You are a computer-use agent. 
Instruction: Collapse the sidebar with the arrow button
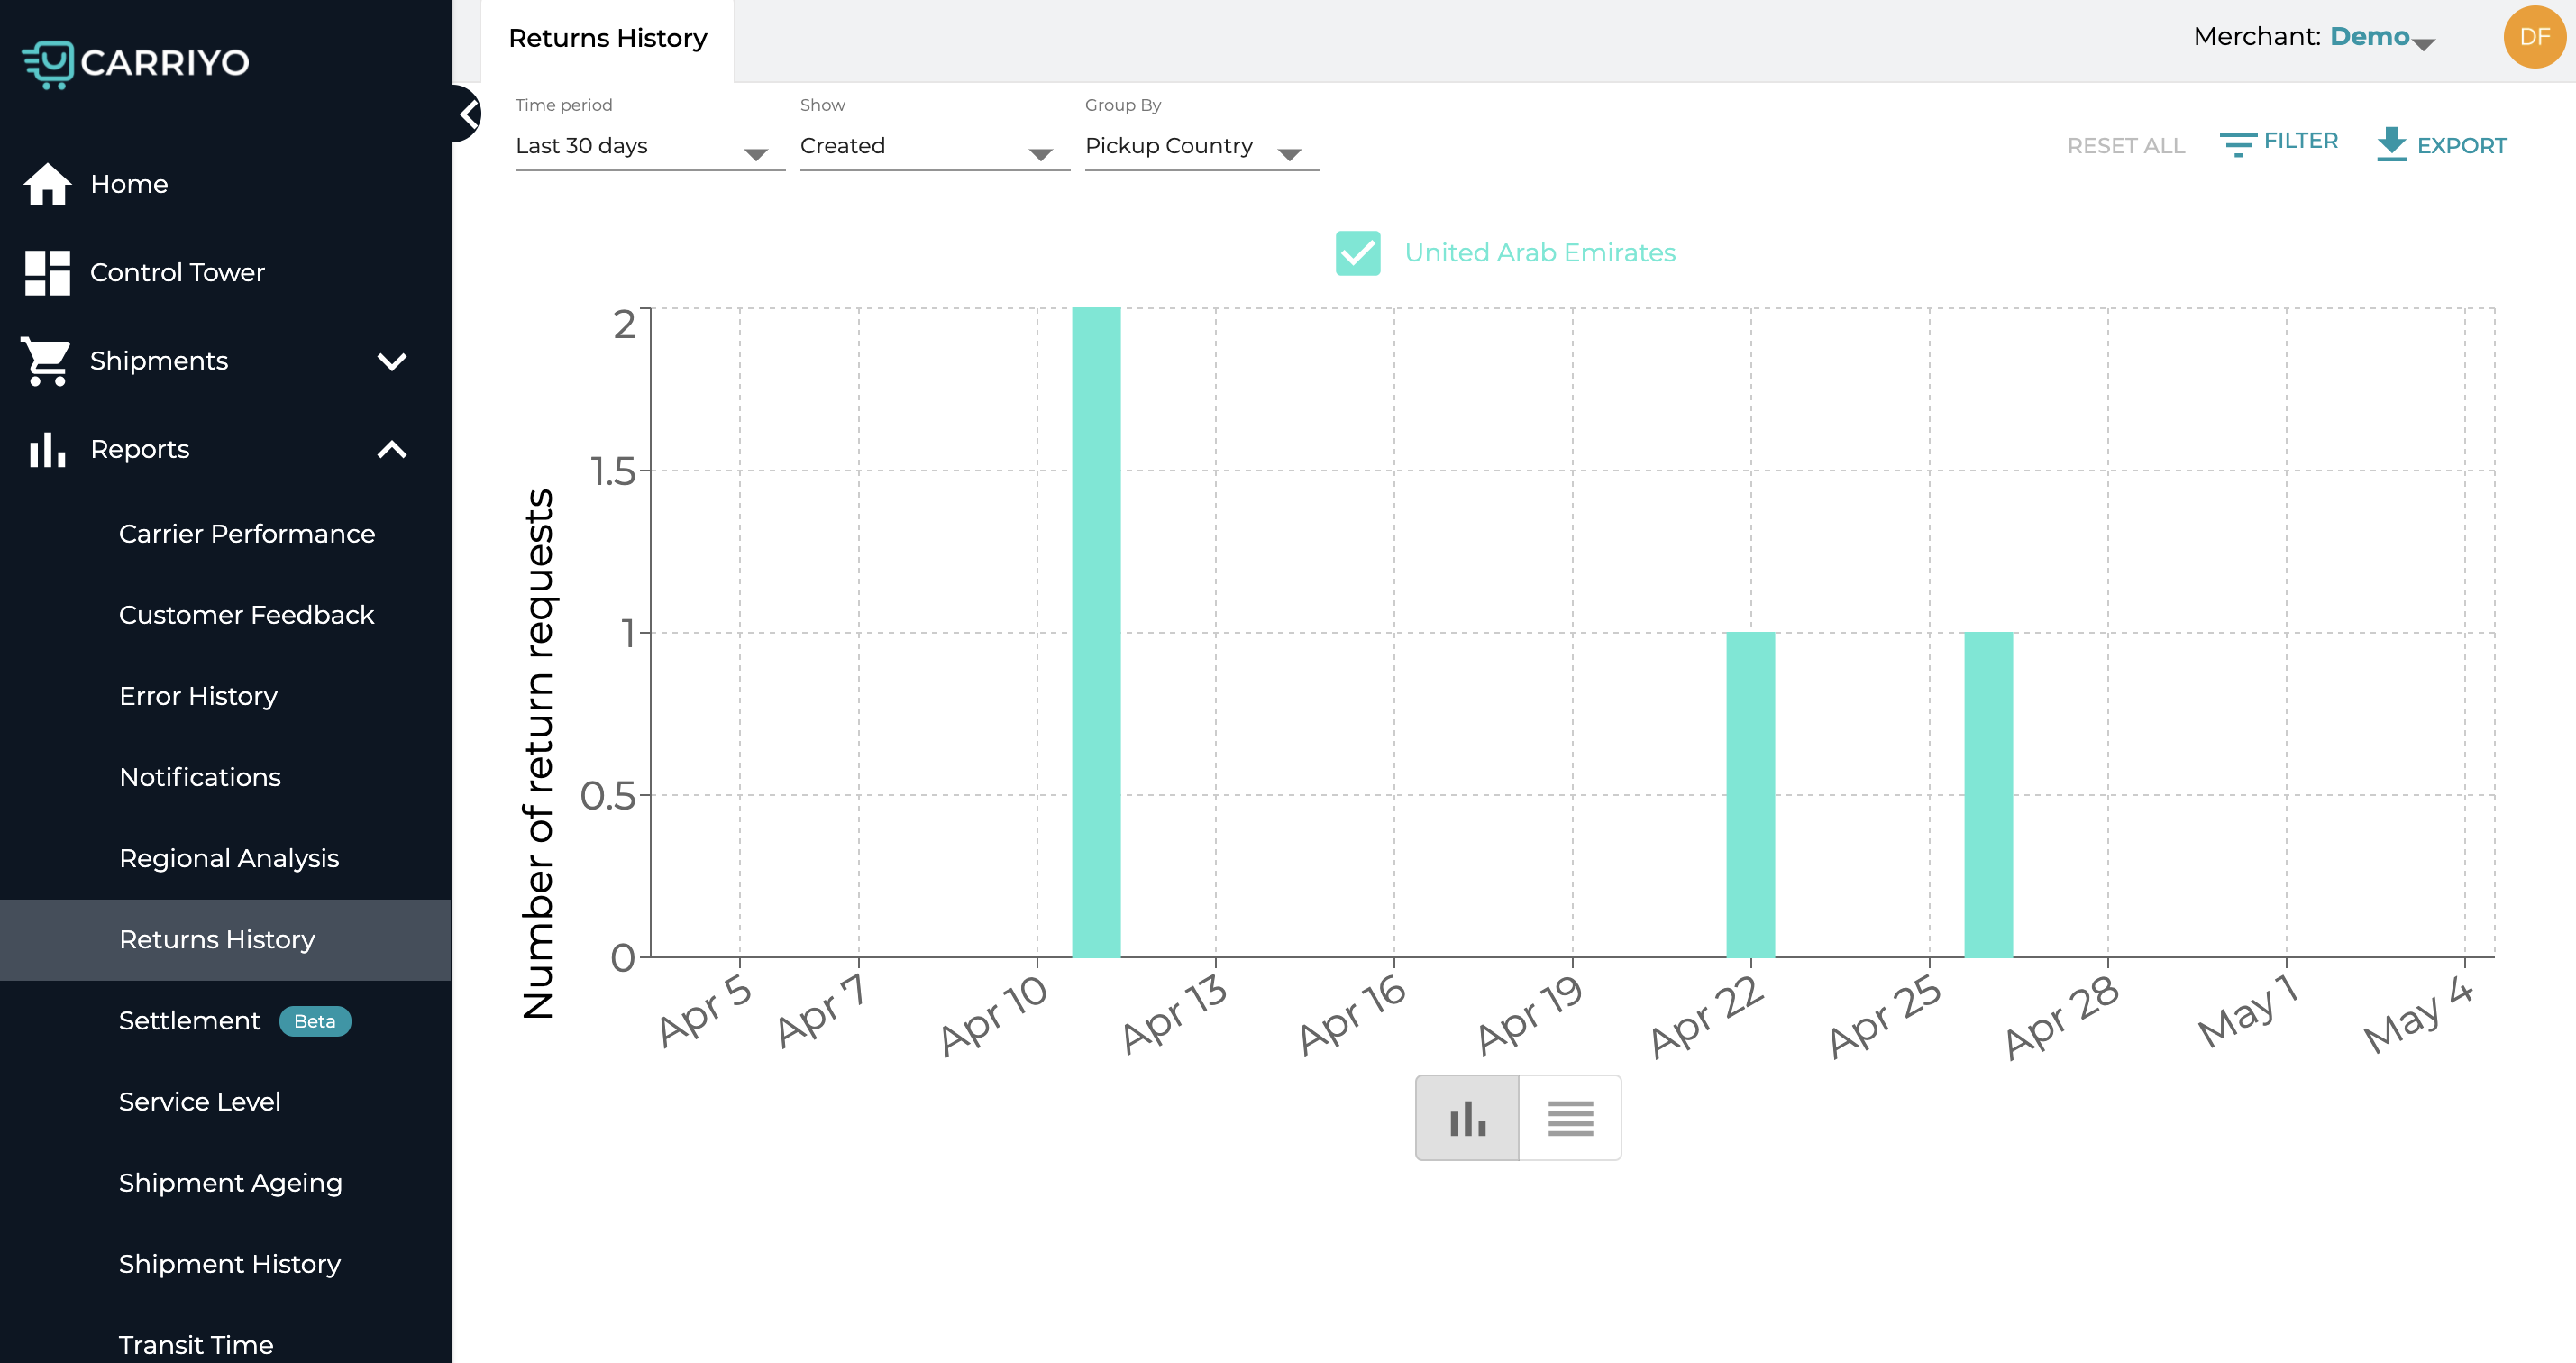point(467,114)
